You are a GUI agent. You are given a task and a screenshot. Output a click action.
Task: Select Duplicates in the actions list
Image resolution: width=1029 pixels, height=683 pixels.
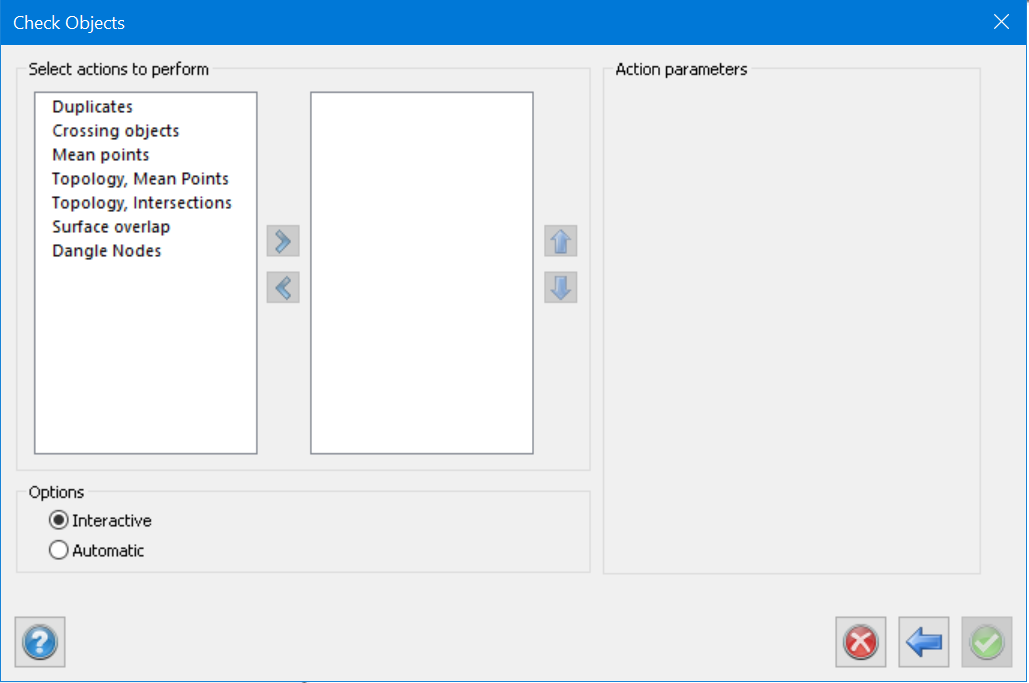tap(93, 107)
